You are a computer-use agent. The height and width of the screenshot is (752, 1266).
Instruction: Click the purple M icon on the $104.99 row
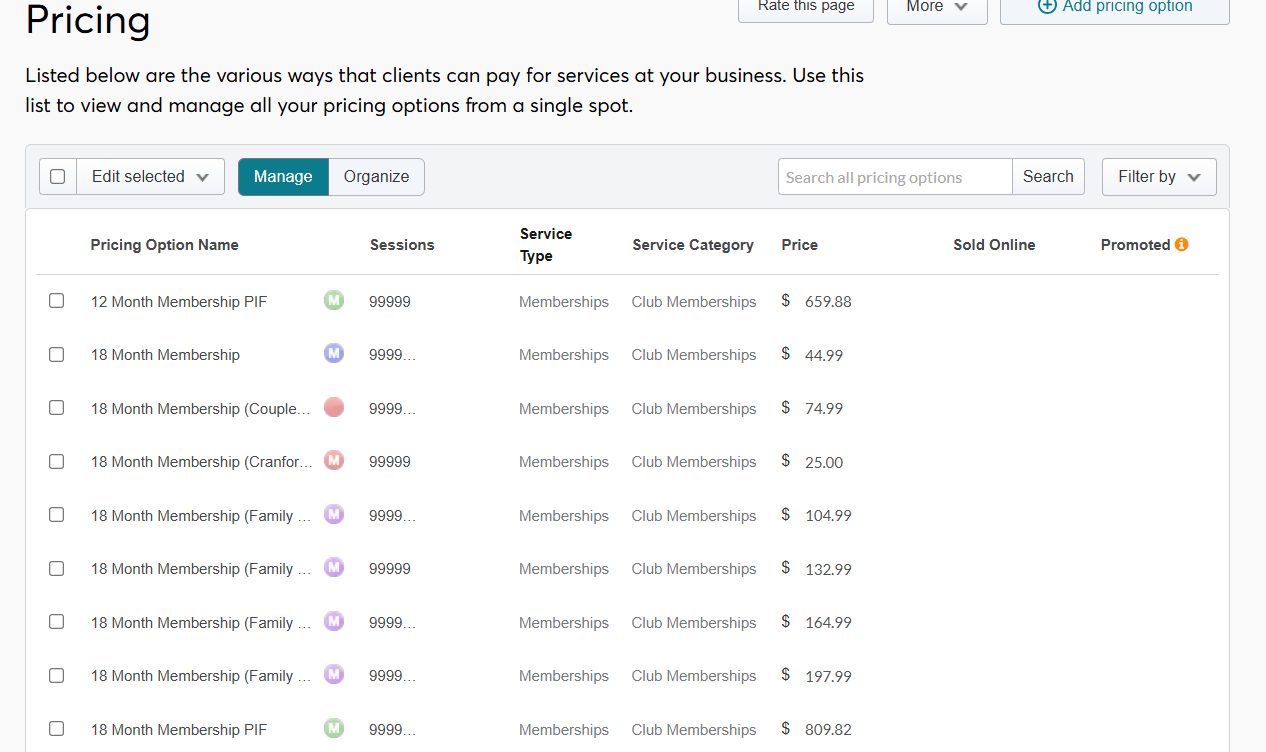click(334, 514)
